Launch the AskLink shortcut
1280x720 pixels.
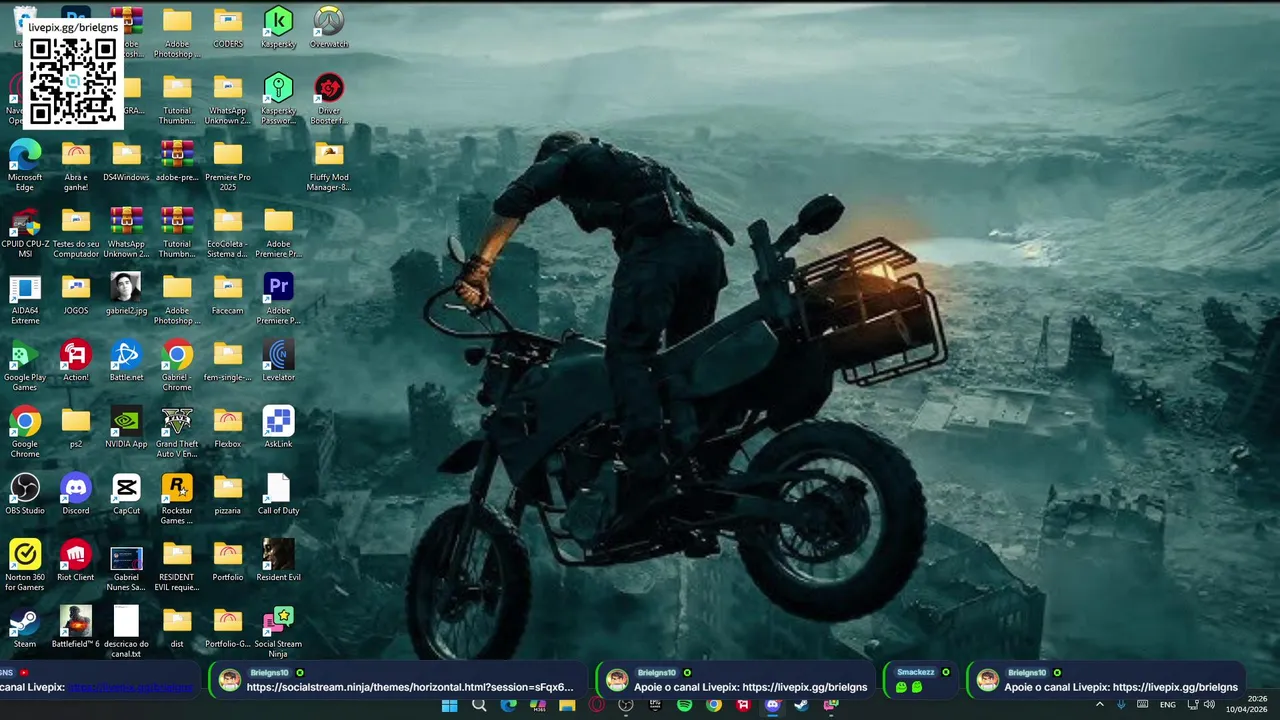coord(278,427)
